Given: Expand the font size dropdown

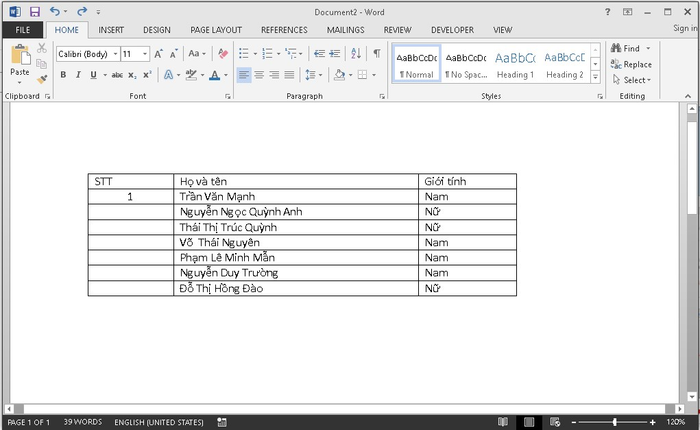Looking at the screenshot, I should [145, 54].
